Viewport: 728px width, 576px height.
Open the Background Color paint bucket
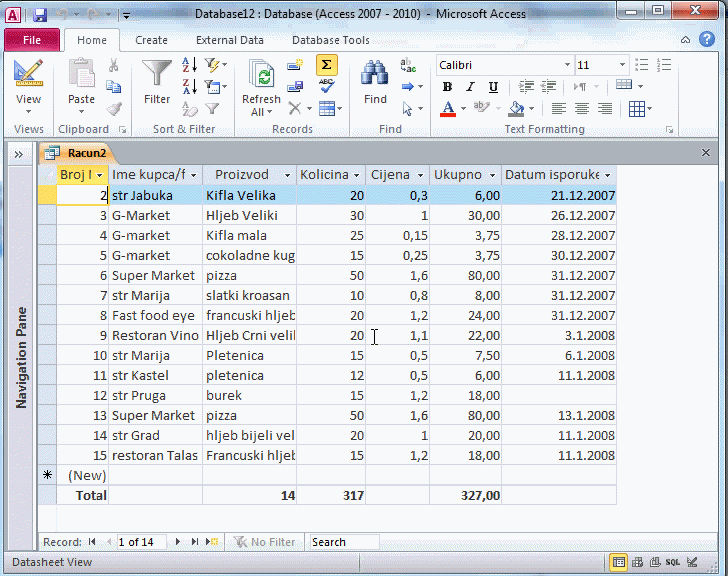click(x=516, y=109)
